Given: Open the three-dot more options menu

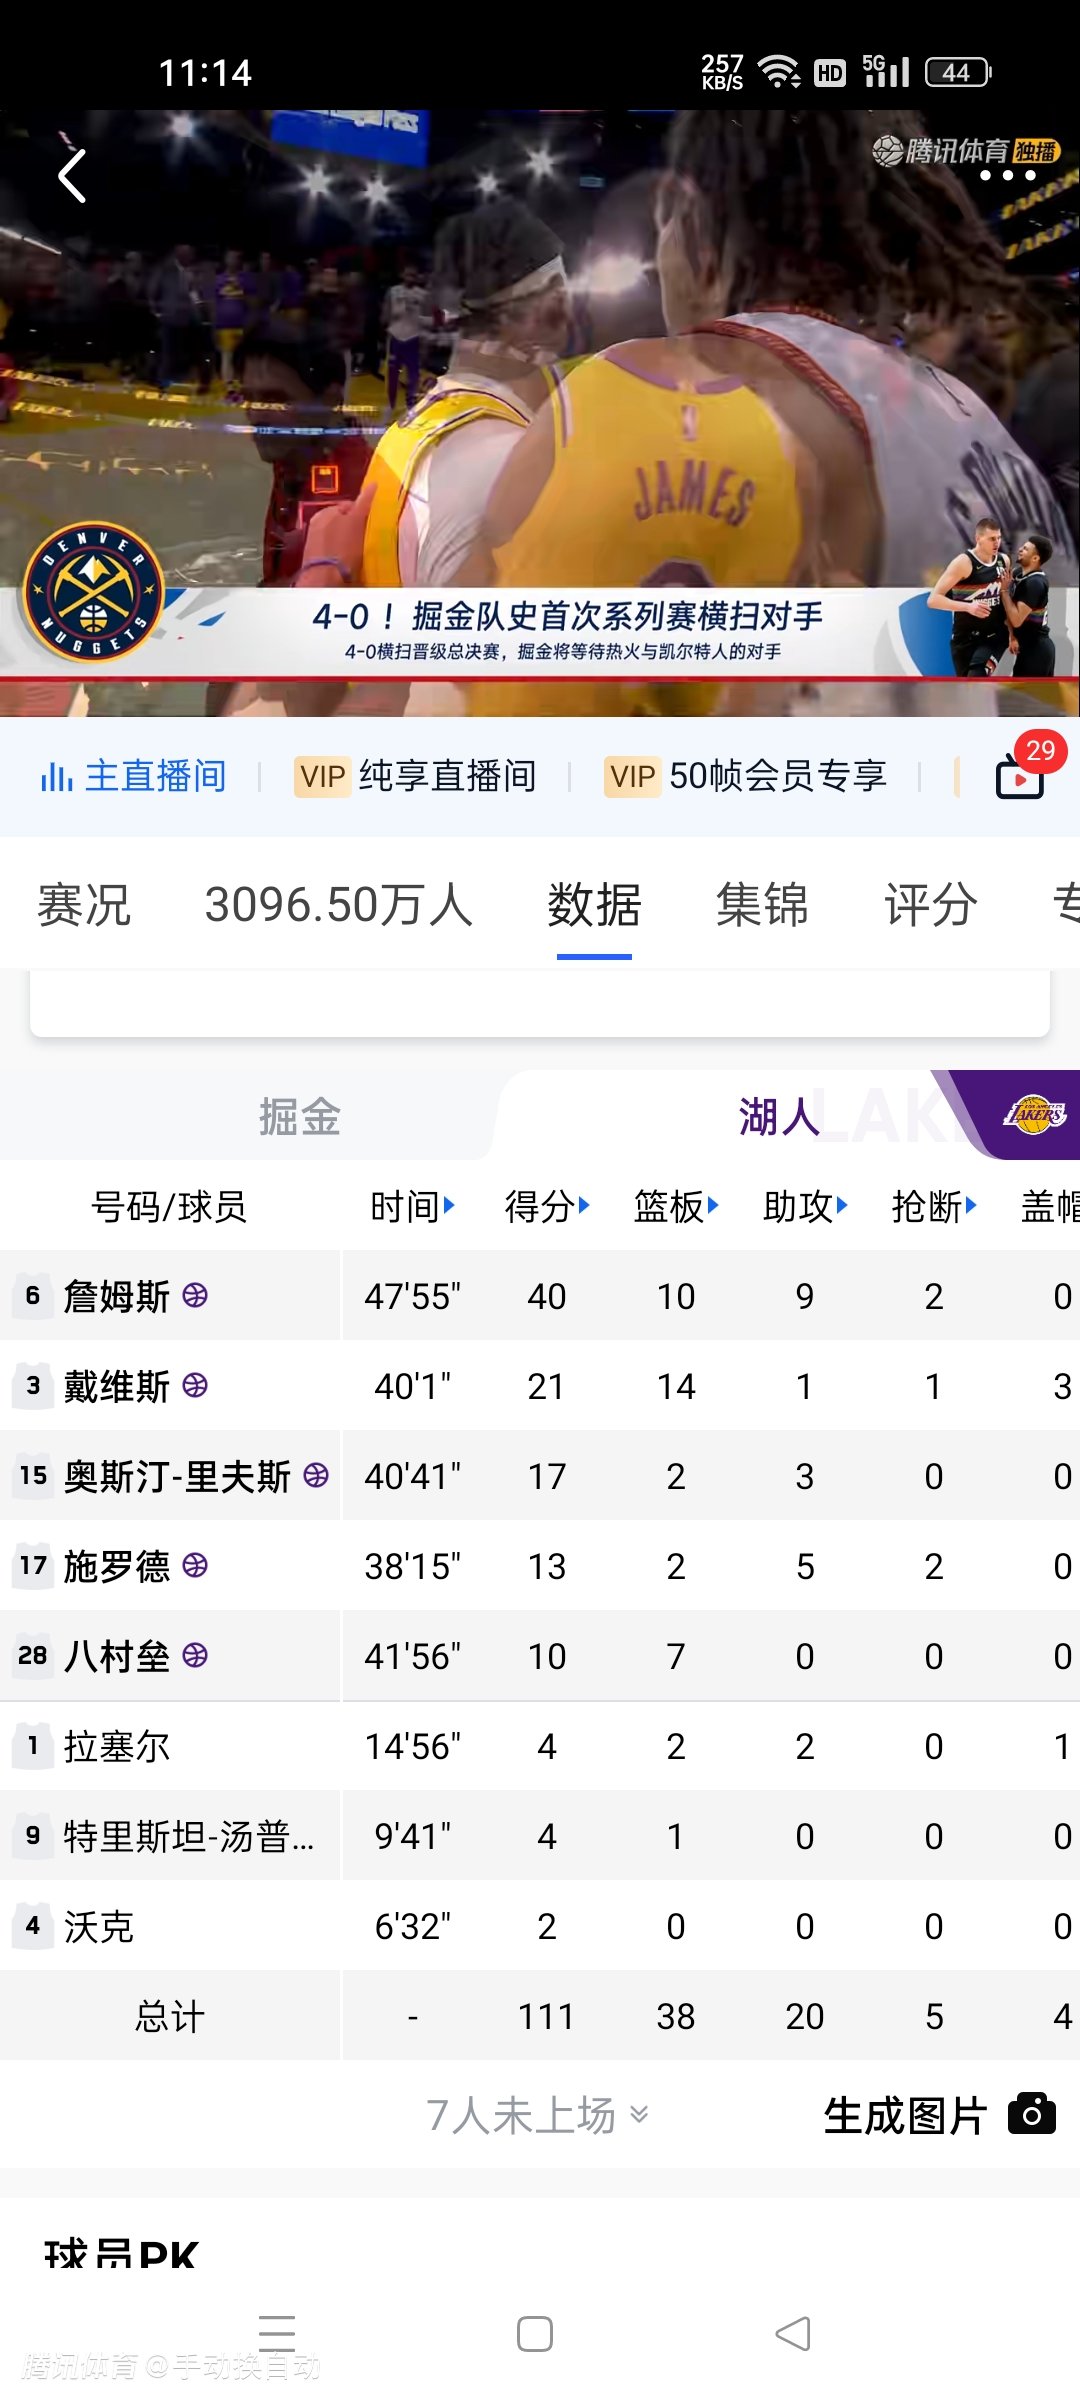Looking at the screenshot, I should click(x=1007, y=176).
